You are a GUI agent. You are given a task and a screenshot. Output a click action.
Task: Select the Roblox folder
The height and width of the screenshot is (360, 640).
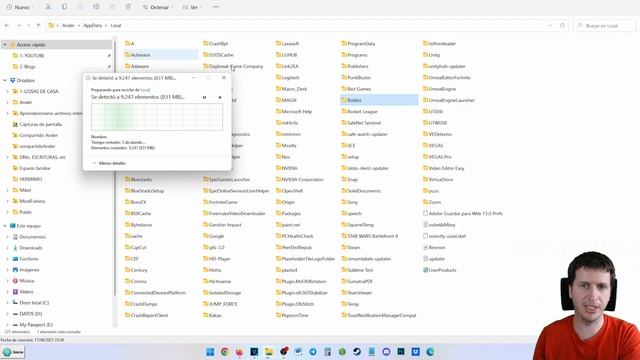tap(379, 100)
